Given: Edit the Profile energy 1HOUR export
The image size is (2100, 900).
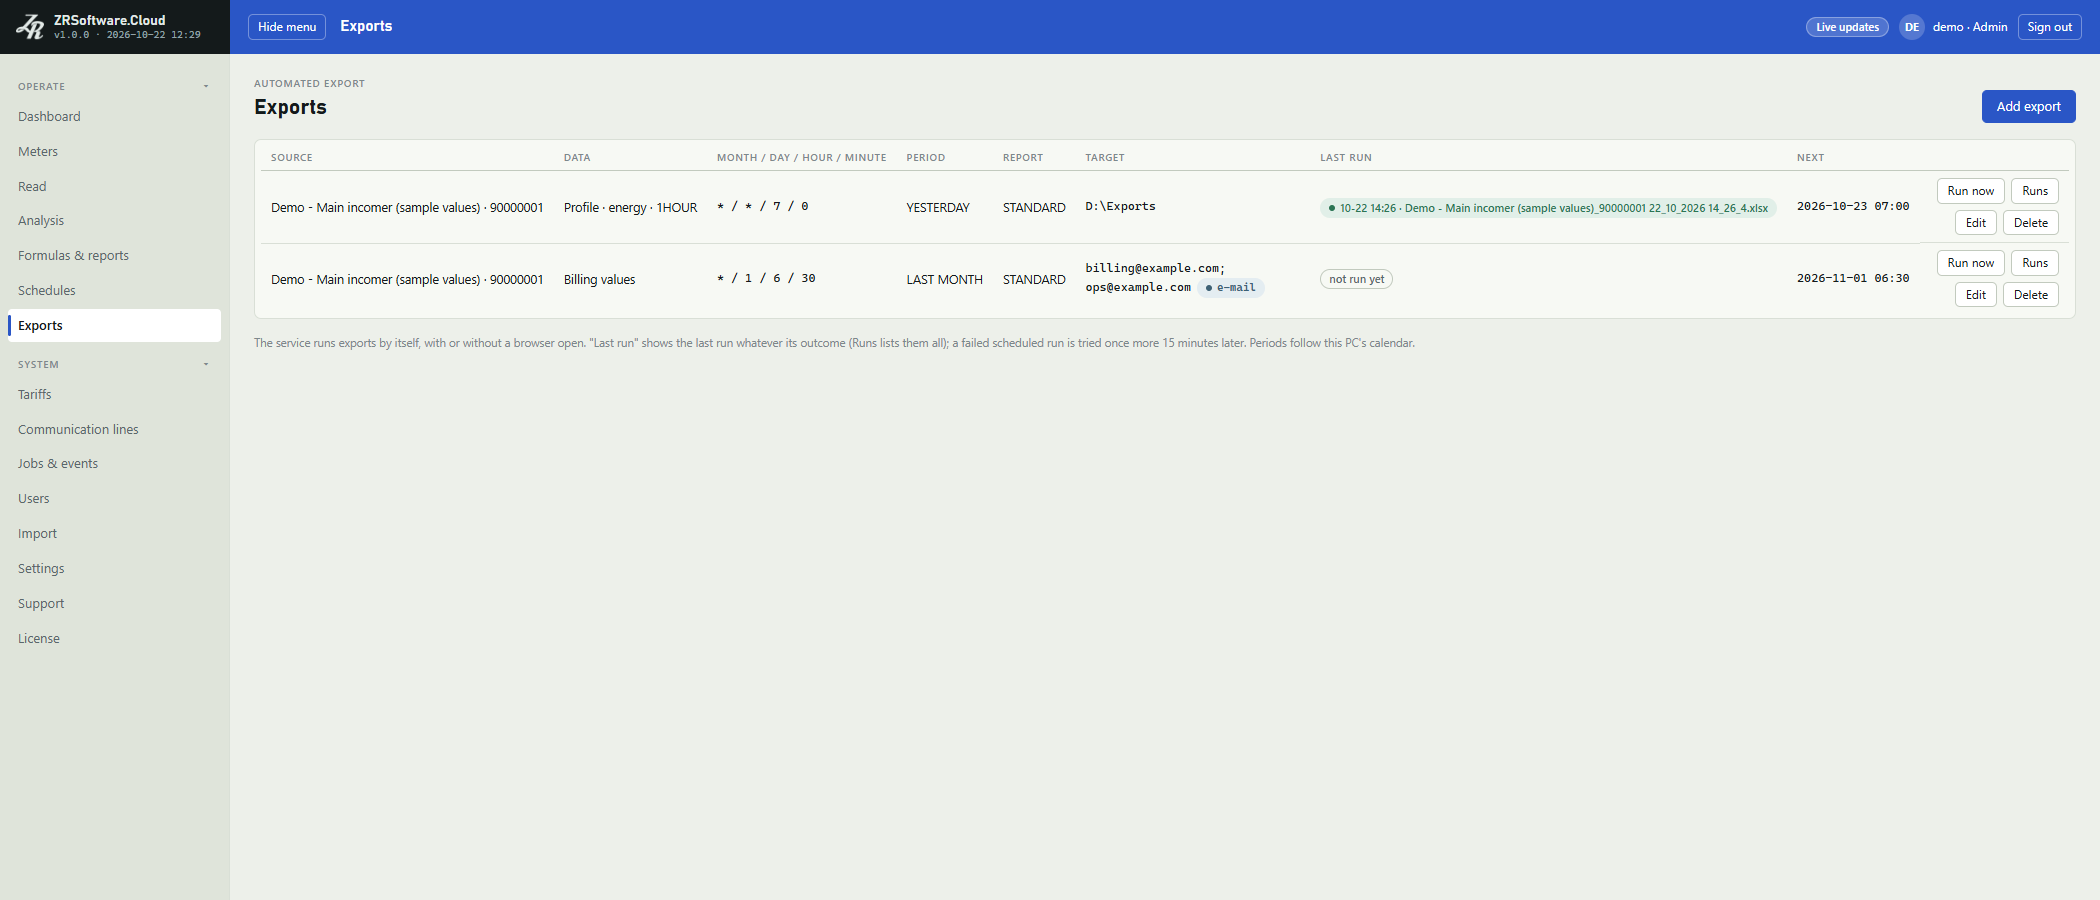Looking at the screenshot, I should [1975, 223].
